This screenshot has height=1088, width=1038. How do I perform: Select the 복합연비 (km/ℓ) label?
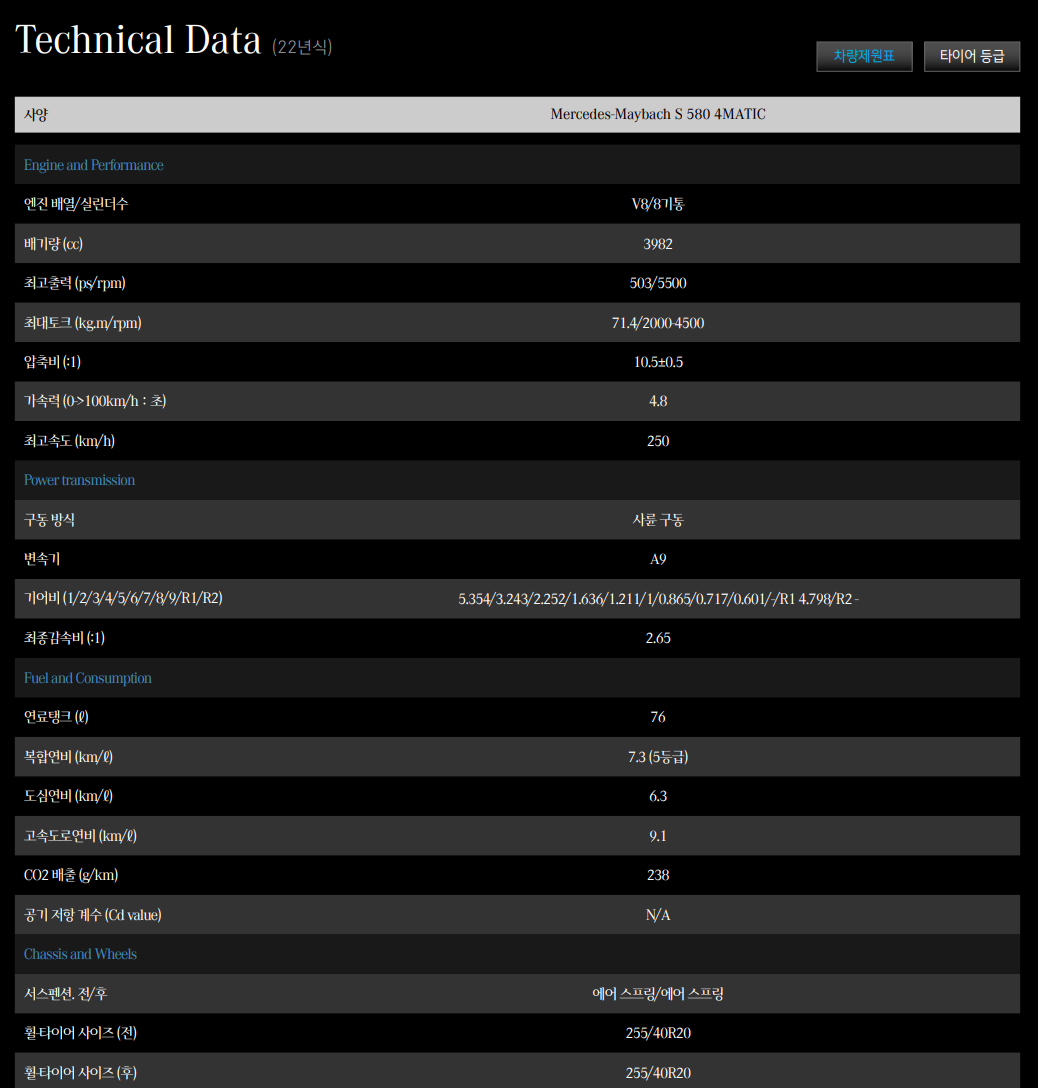(68, 756)
